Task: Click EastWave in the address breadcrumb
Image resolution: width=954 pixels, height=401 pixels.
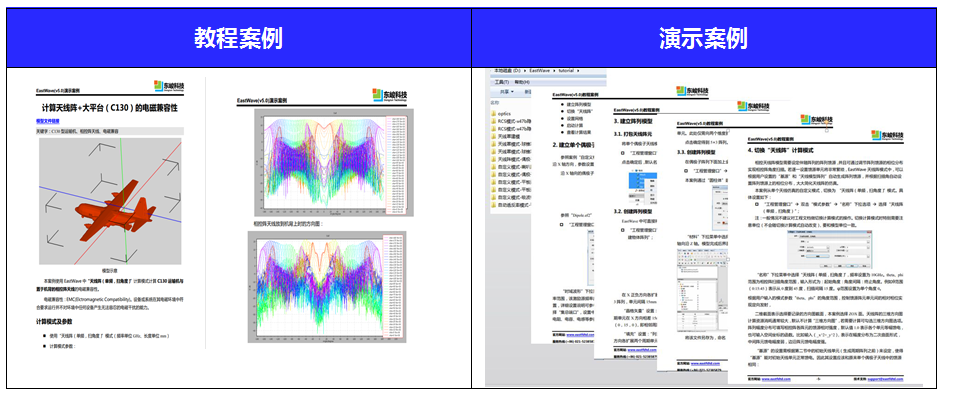Action: (x=538, y=71)
